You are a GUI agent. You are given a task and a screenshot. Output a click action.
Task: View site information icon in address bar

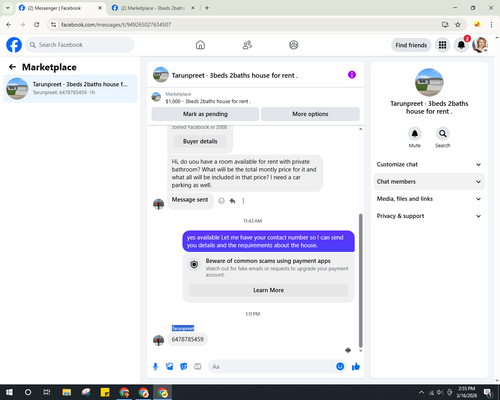click(54, 24)
